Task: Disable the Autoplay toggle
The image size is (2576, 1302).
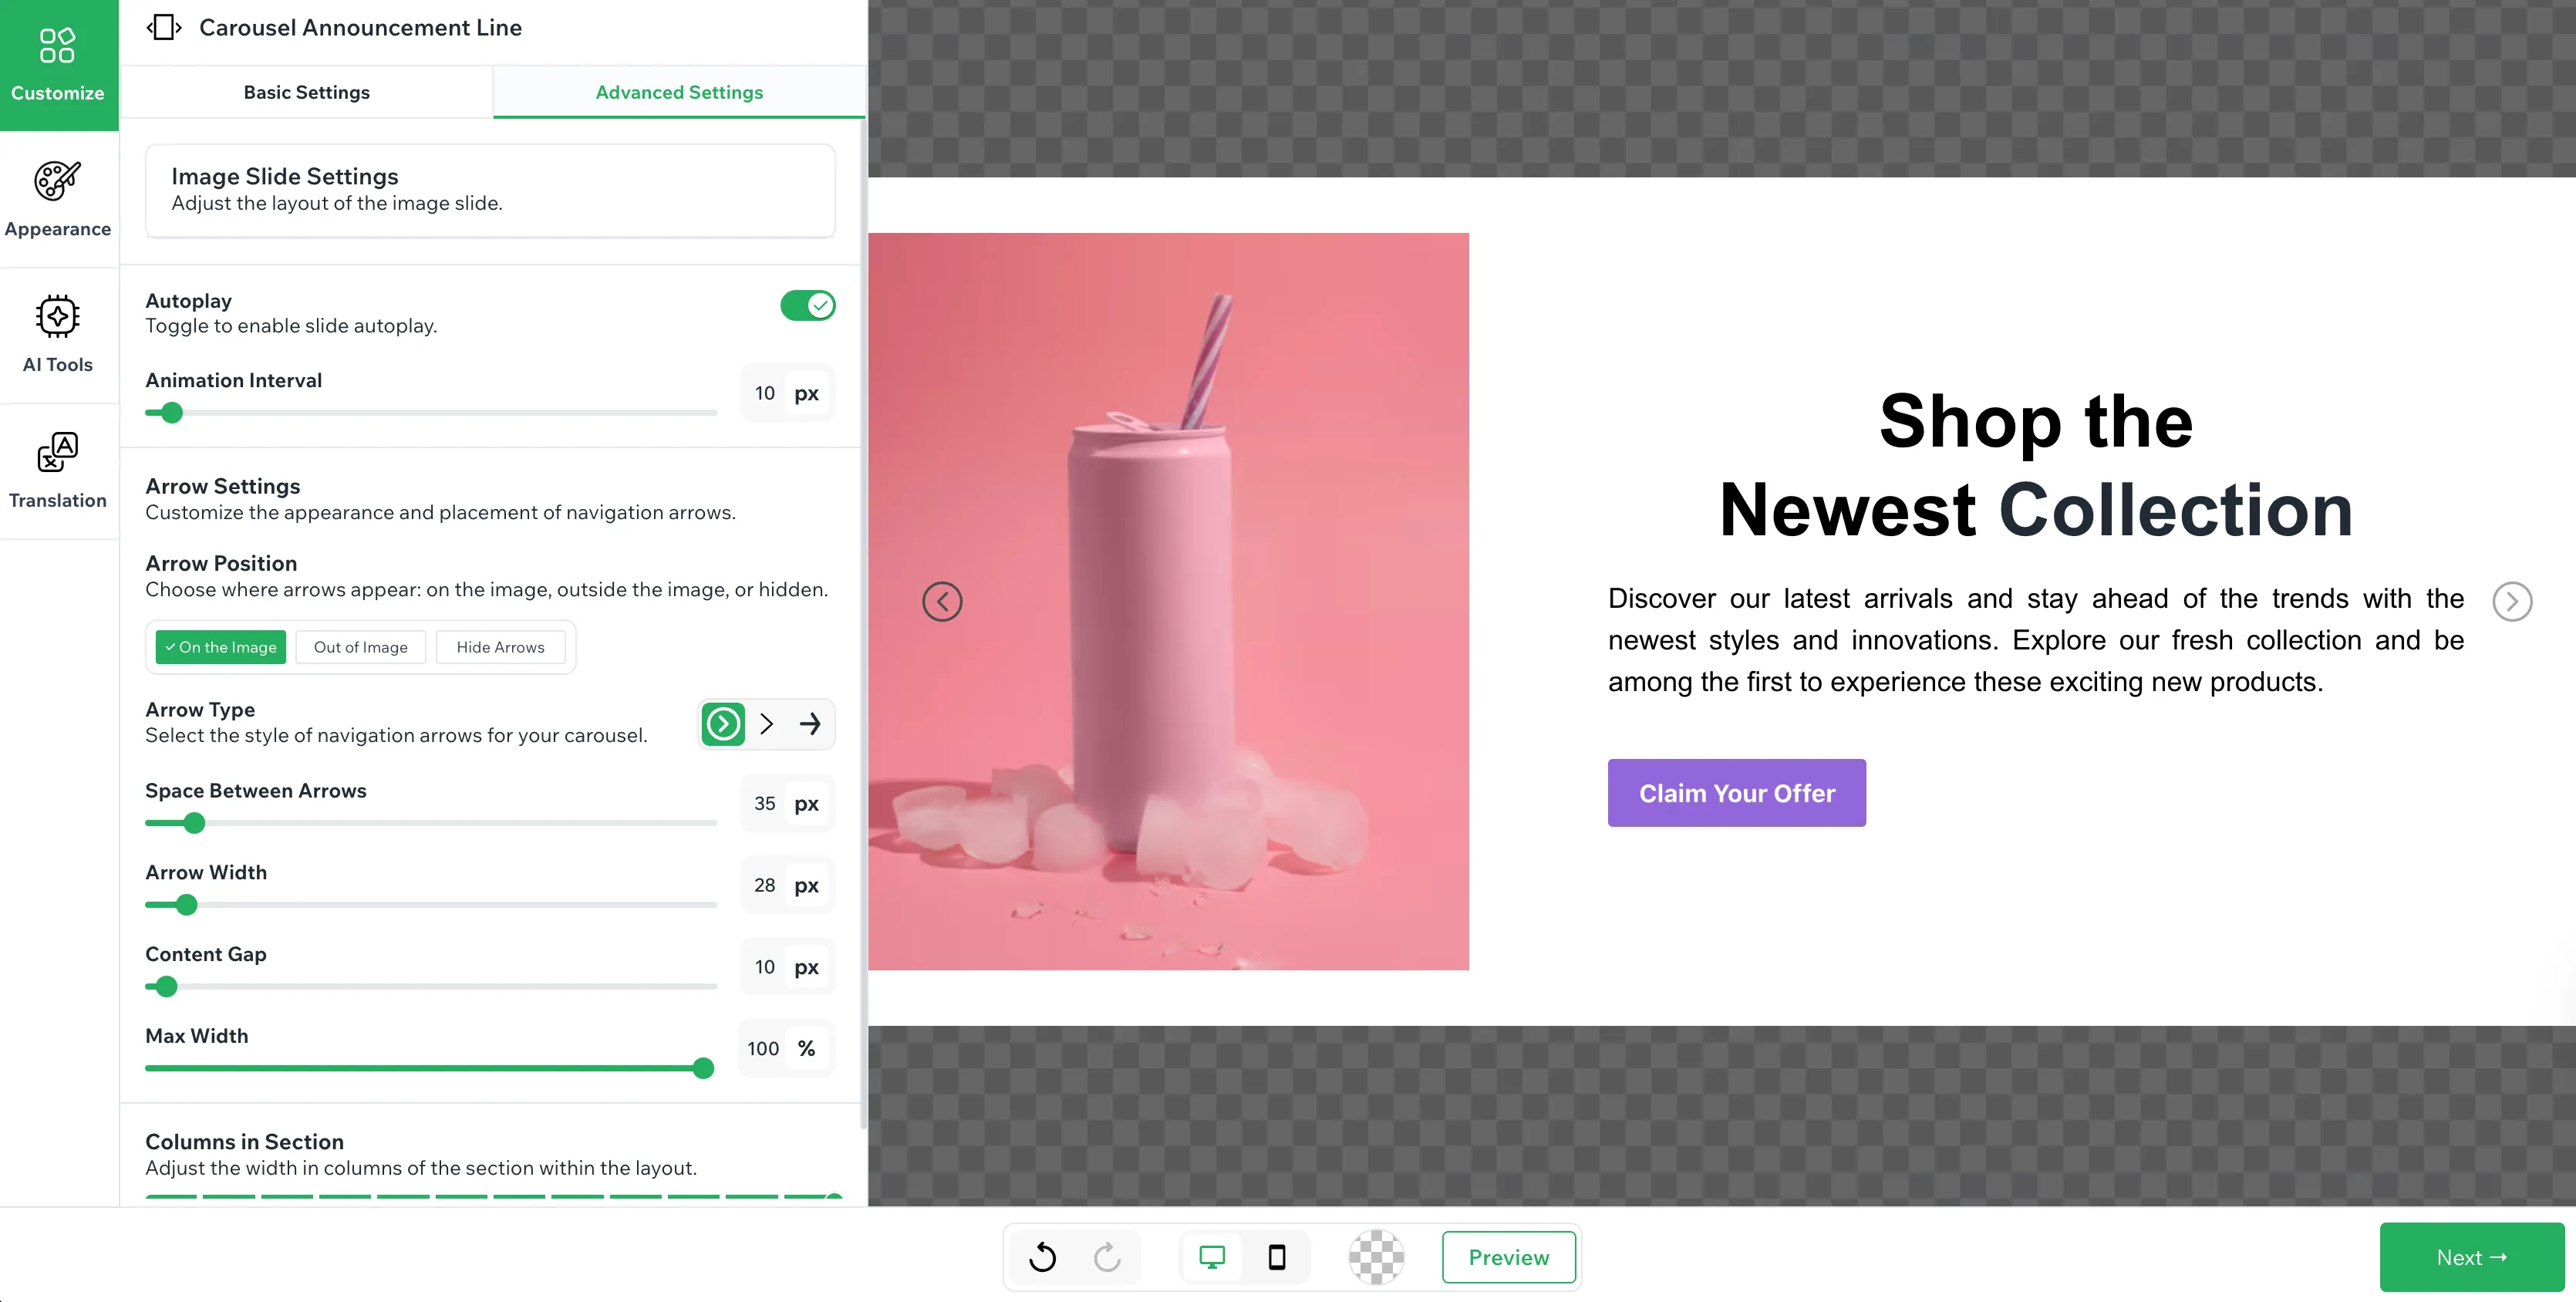Action: 807,305
